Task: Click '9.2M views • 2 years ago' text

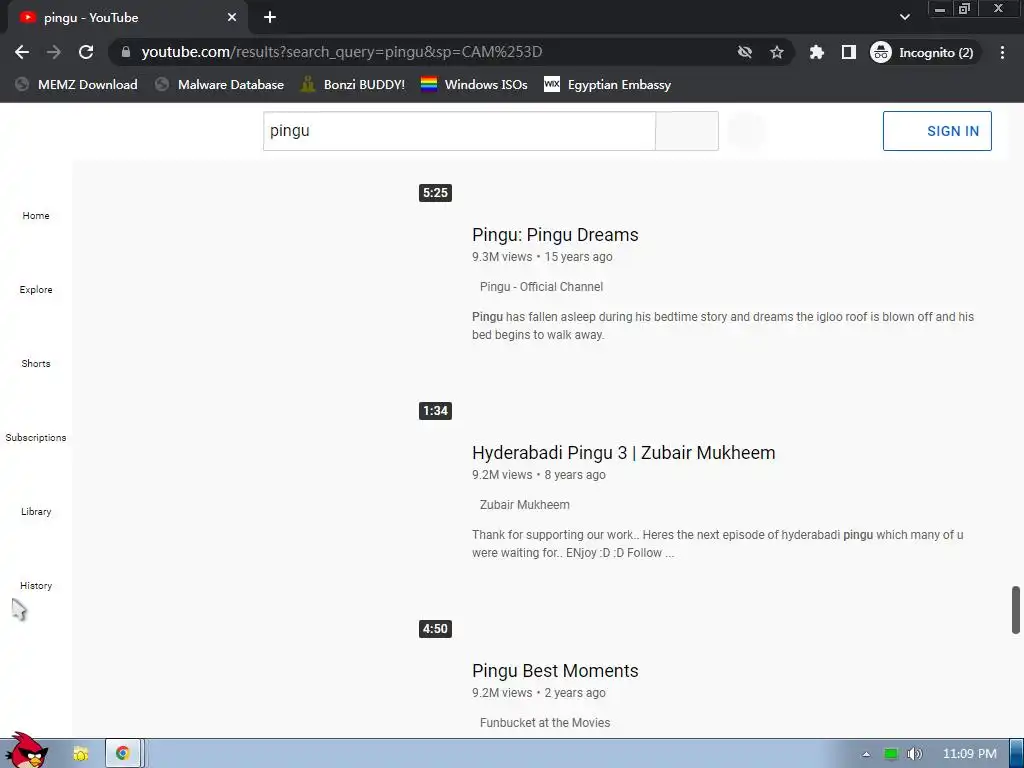Action: [x=539, y=693]
